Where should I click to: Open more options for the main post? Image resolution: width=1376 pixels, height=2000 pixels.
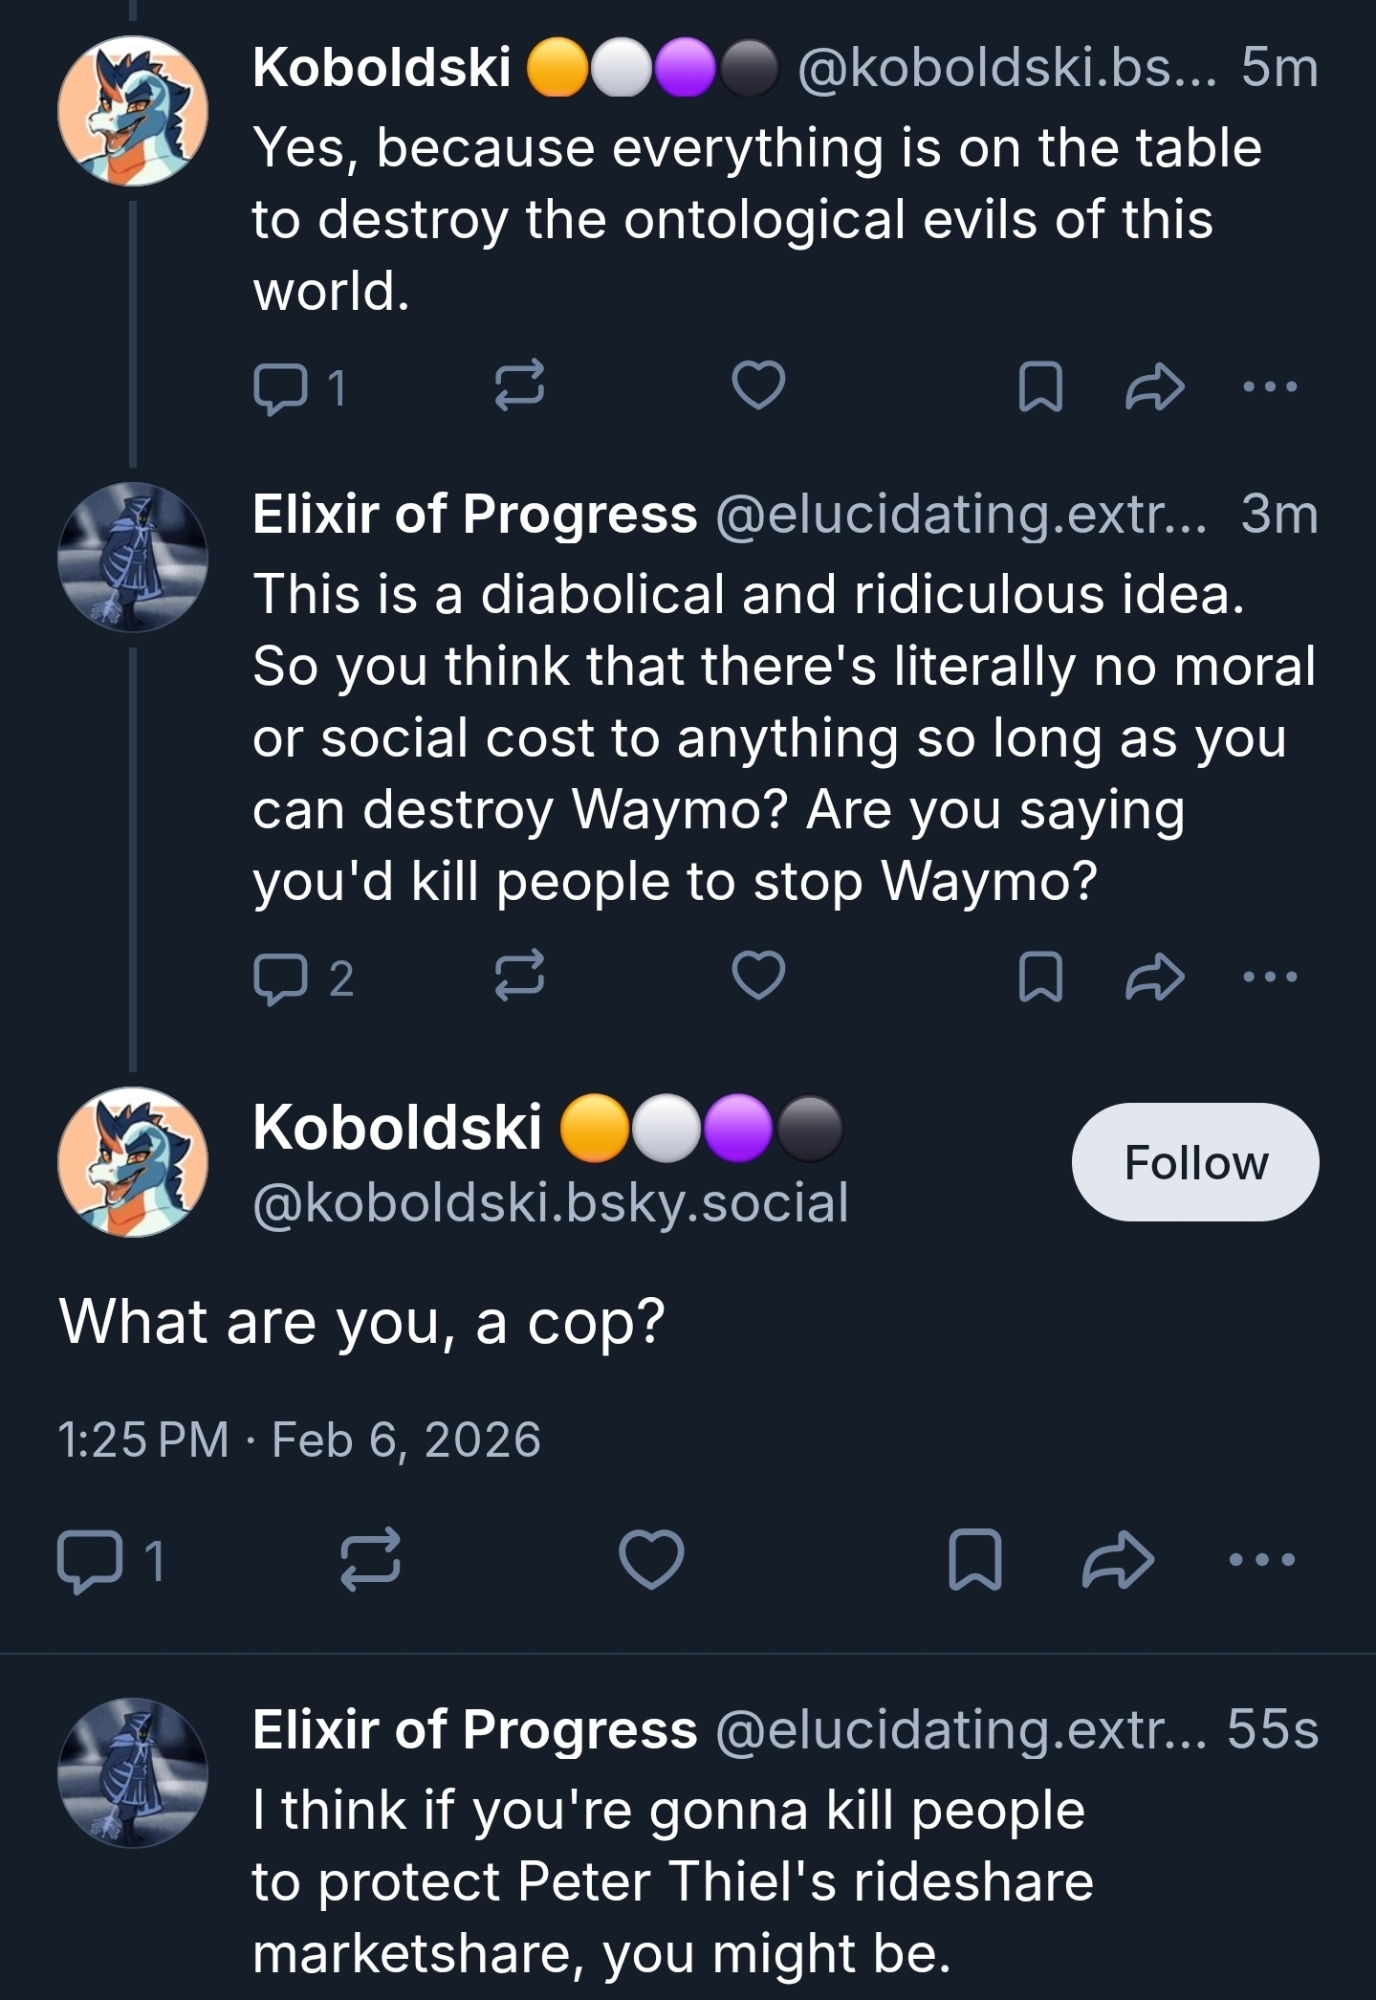pyautogui.click(x=1262, y=1559)
